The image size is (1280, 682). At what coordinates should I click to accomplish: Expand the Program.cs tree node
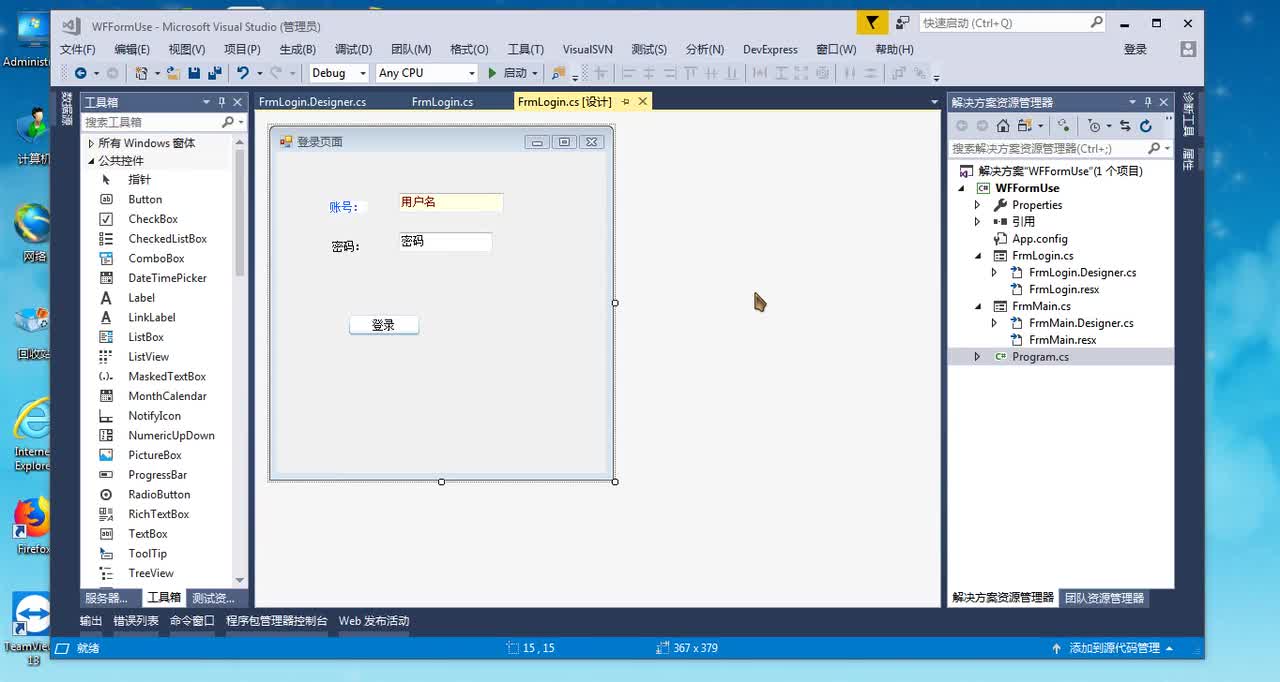978,357
